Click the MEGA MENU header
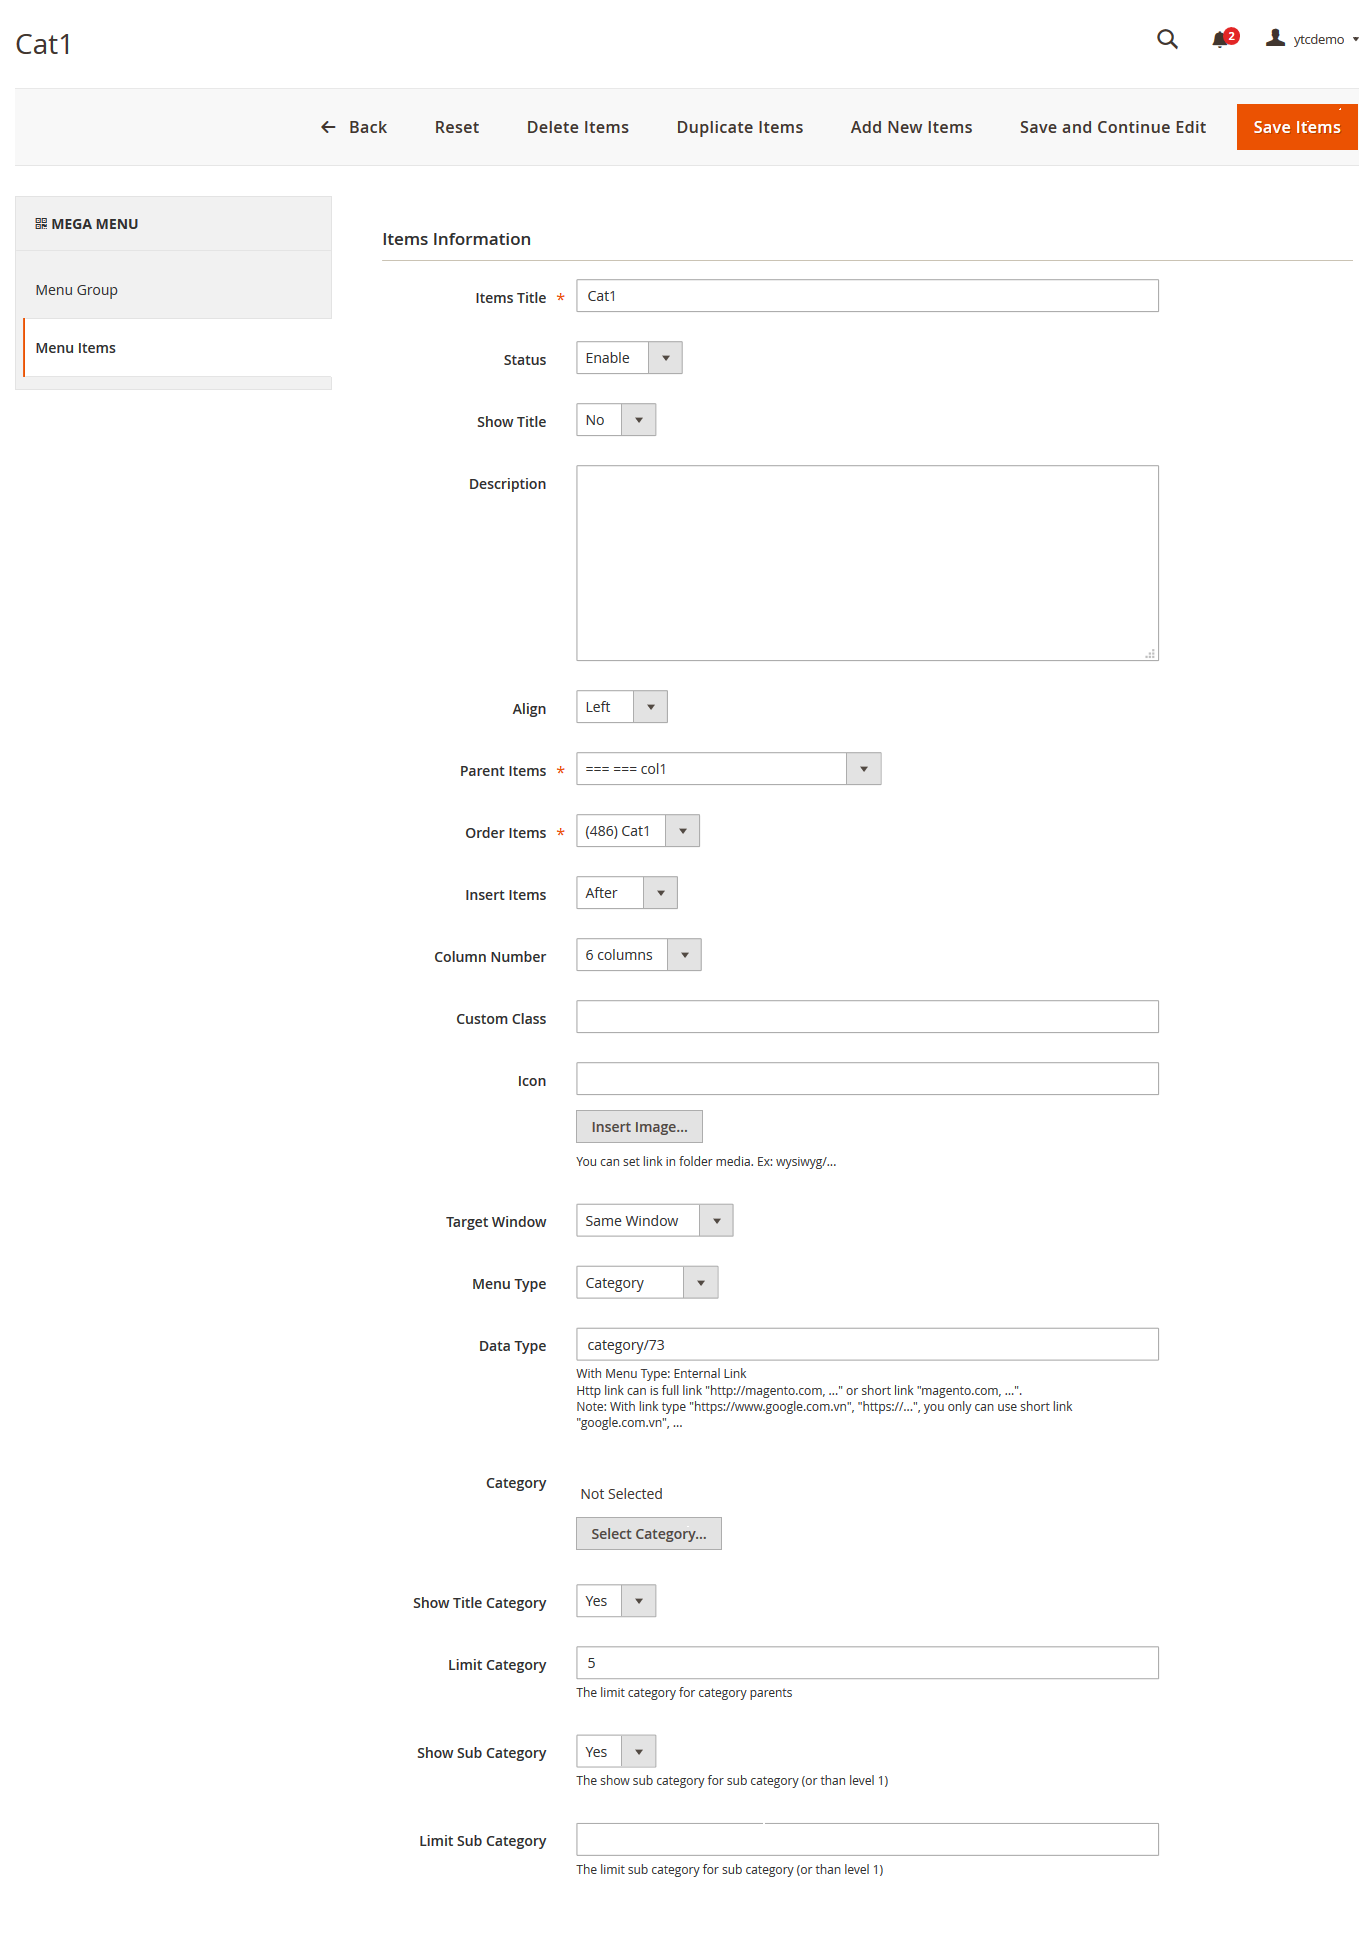This screenshot has width=1359, height=1955. point(87,224)
